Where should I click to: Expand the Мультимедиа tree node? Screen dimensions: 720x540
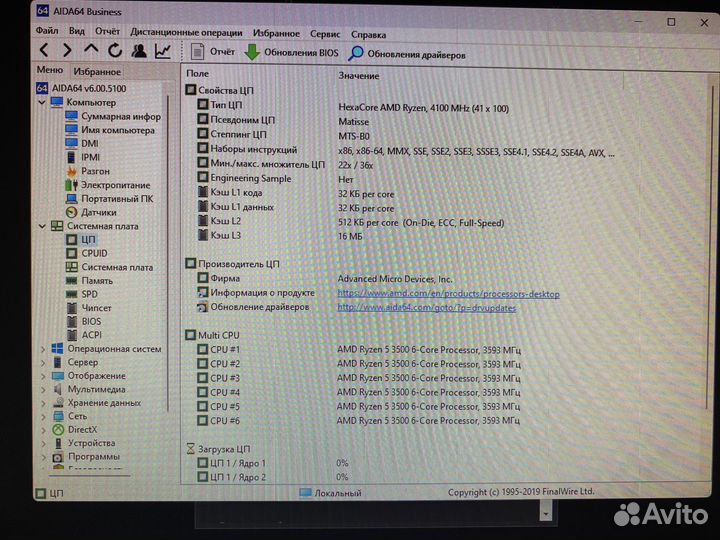43,389
